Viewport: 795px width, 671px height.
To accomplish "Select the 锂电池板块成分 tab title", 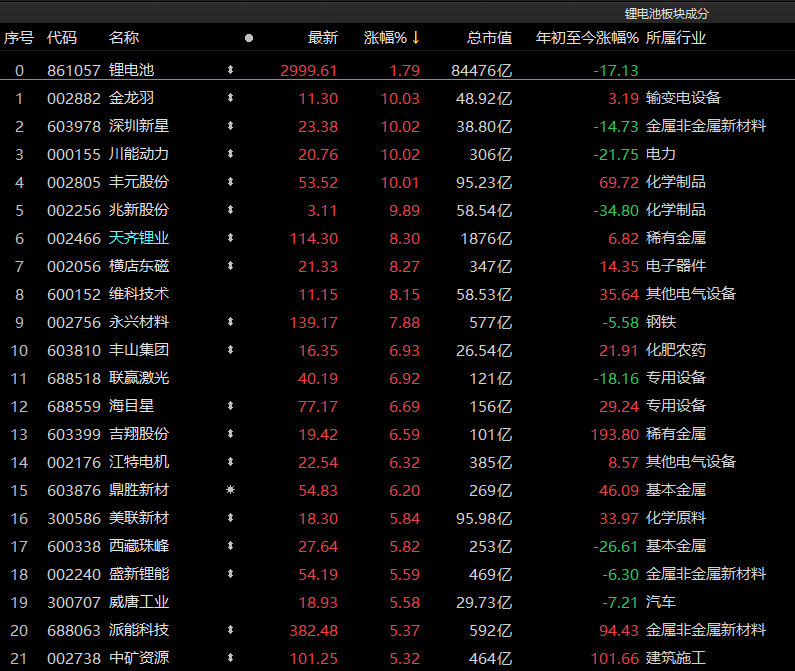I will [x=666, y=13].
